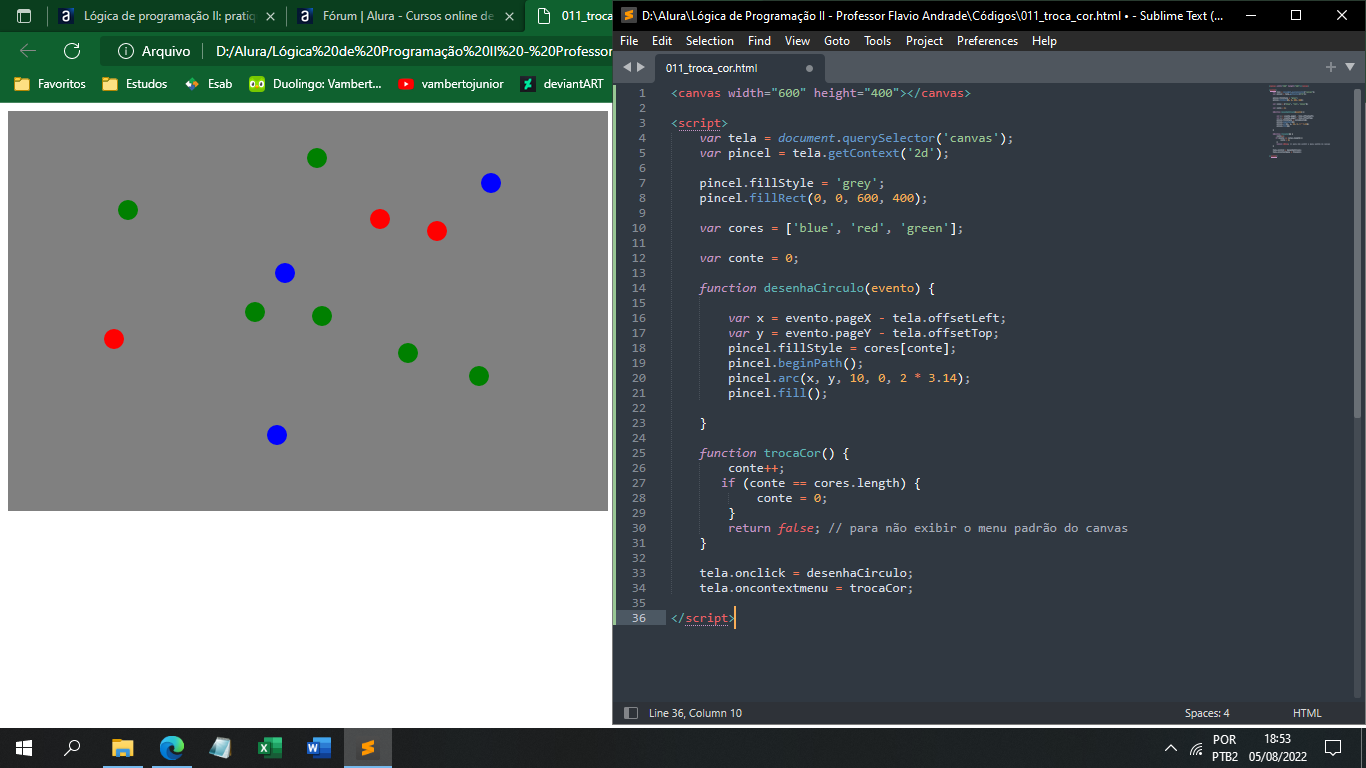
Task: Click the browser back arrow
Action: tap(28, 51)
